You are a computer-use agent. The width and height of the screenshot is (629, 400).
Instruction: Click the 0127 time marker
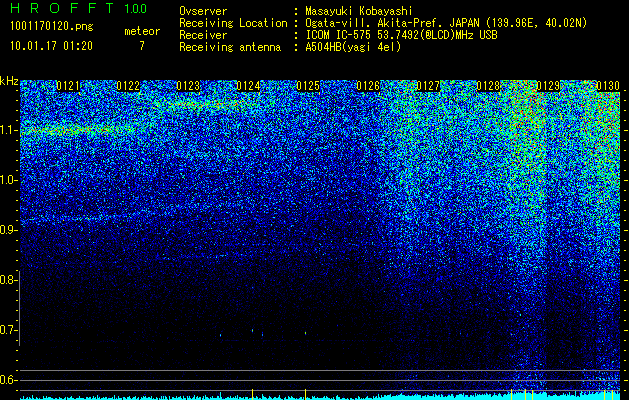tap(428, 86)
